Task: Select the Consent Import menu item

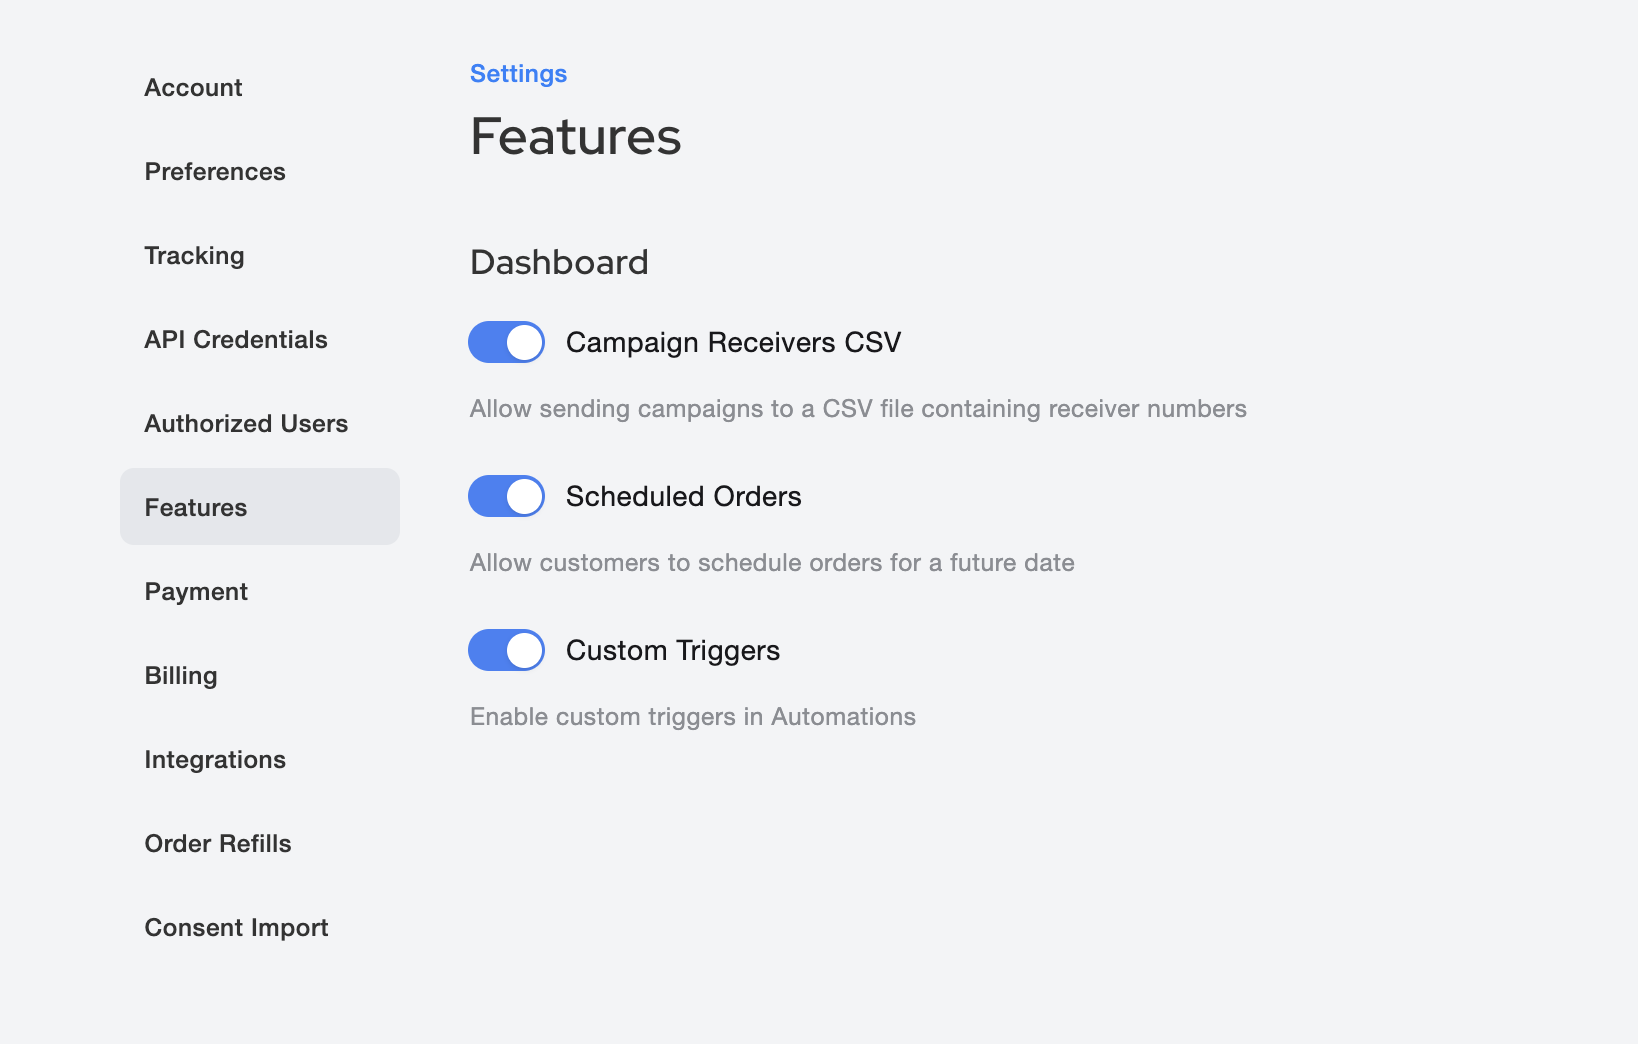Action: point(236,928)
